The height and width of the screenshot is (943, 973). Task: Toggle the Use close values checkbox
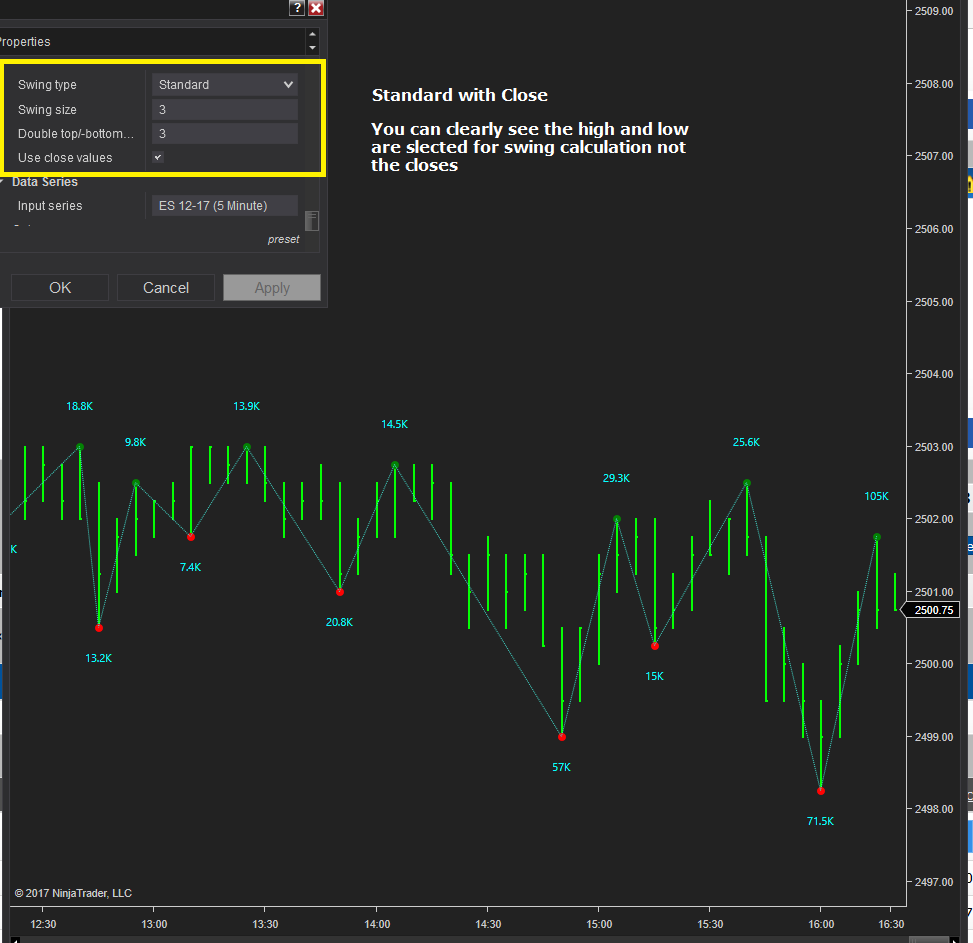158,158
